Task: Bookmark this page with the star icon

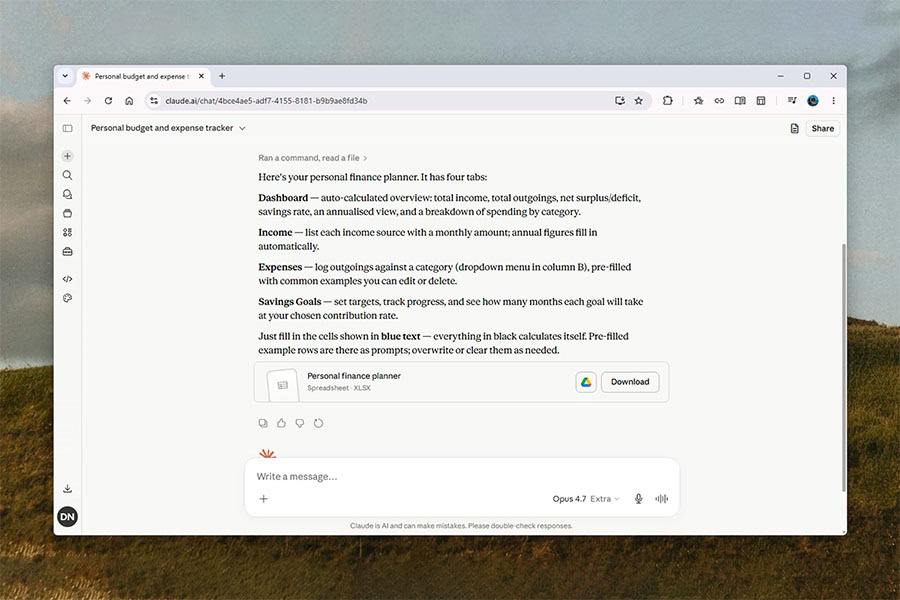Action: (x=638, y=100)
